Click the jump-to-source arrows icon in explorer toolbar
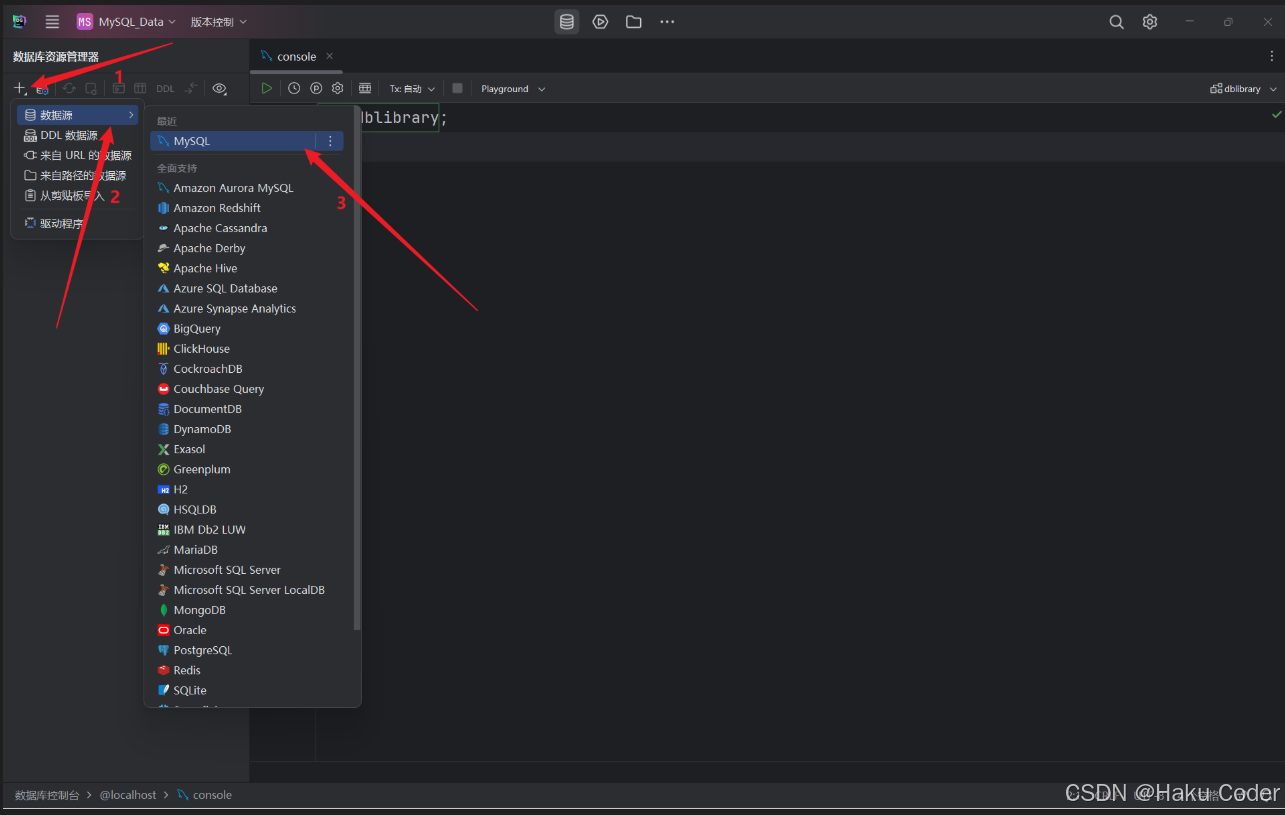1285x815 pixels. 191,89
